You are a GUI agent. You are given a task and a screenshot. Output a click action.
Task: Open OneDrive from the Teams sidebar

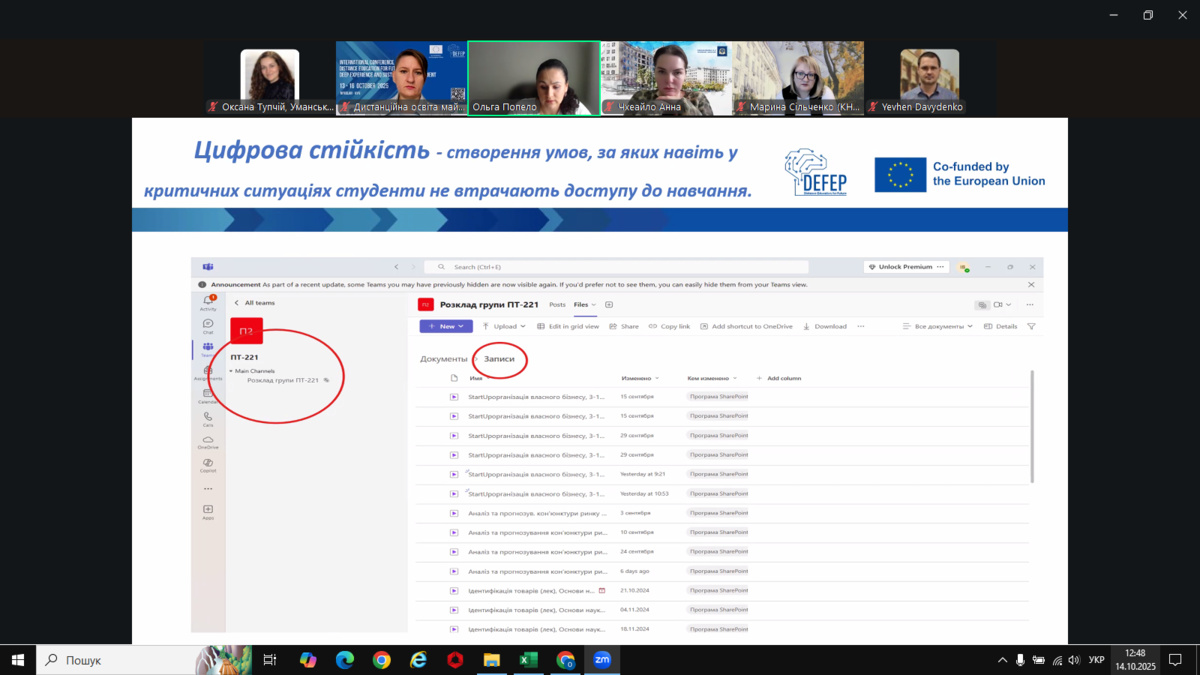point(208,442)
